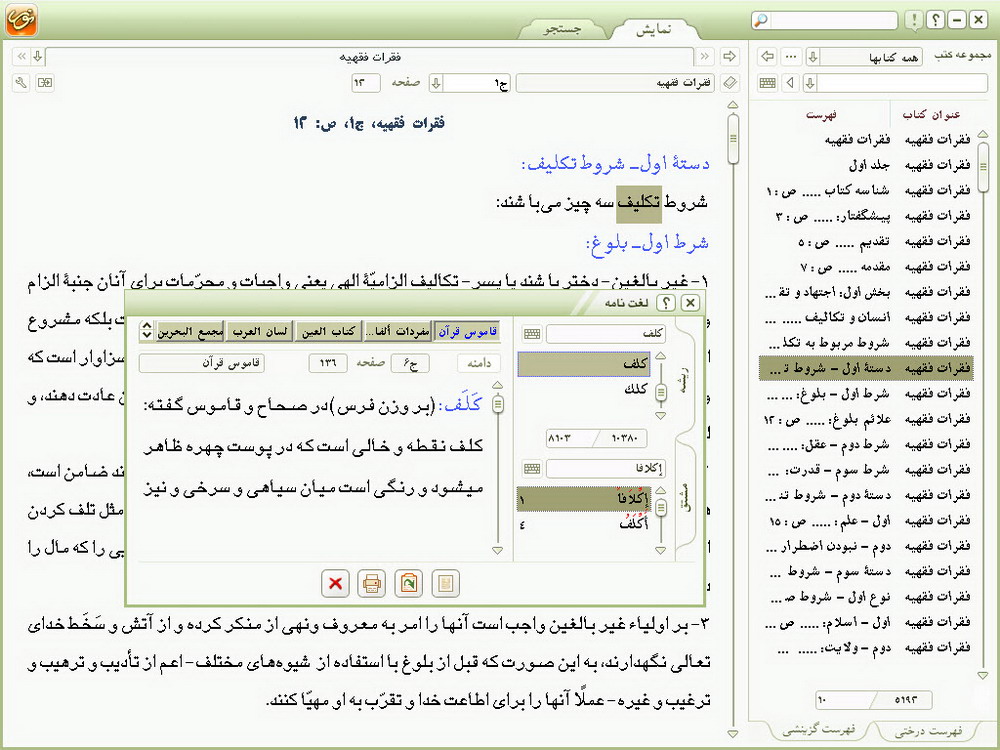Viewport: 1000px width, 750px height.
Task: Select the پیشگفتار row in the book list
Action: 866,216
